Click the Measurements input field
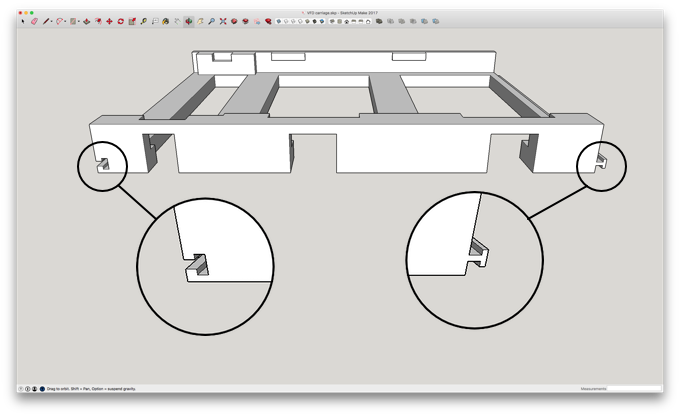Screen dimensions: 680x416 634,389
